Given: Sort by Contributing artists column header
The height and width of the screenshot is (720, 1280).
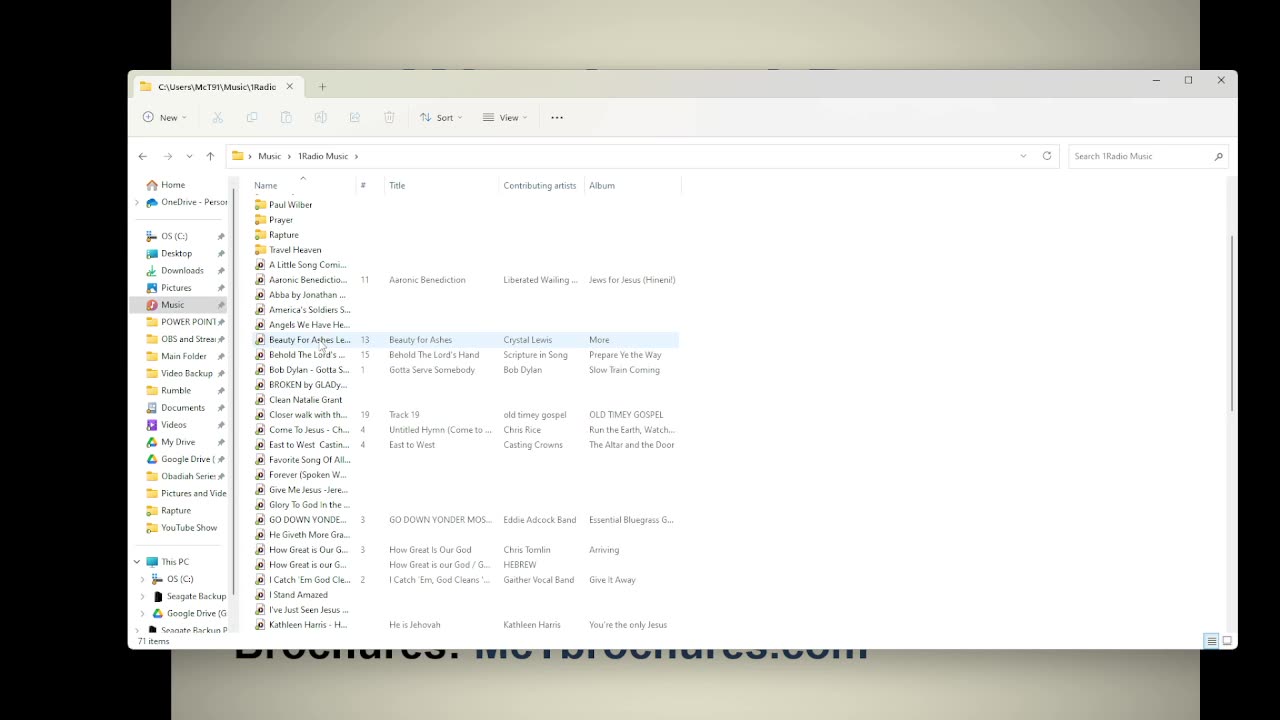Looking at the screenshot, I should click(x=541, y=185).
